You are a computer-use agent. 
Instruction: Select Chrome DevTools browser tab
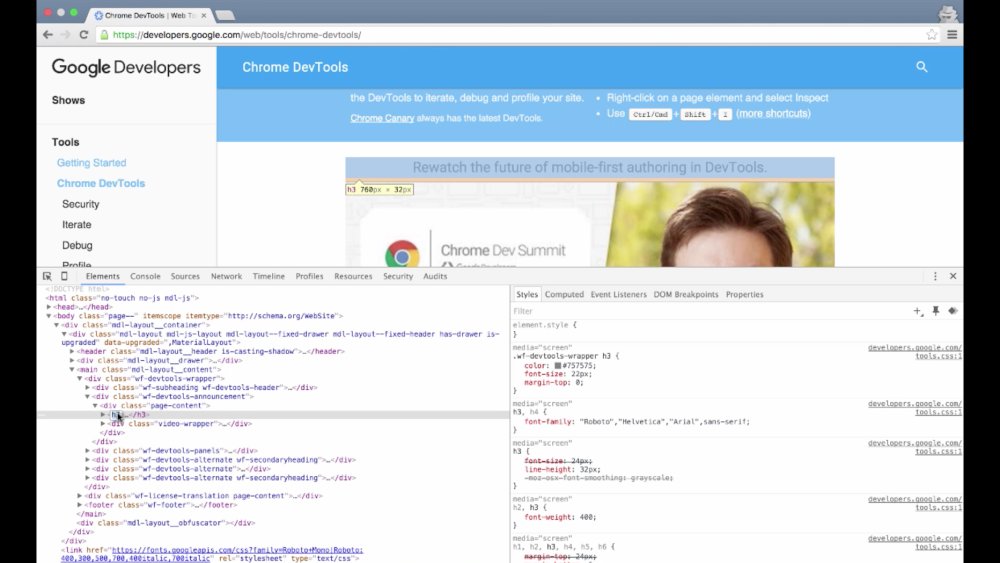coord(150,15)
